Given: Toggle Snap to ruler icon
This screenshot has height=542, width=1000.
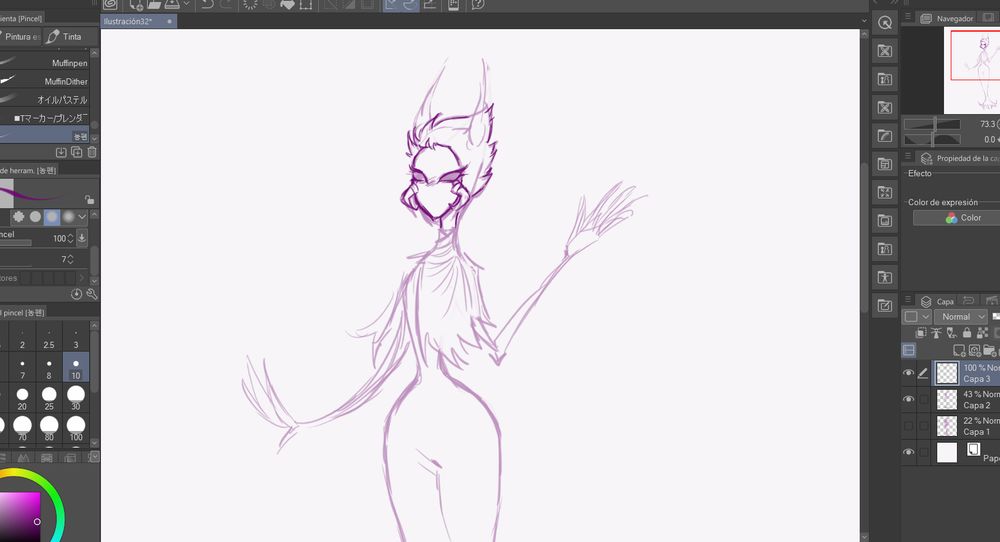Looking at the screenshot, I should 391,4.
